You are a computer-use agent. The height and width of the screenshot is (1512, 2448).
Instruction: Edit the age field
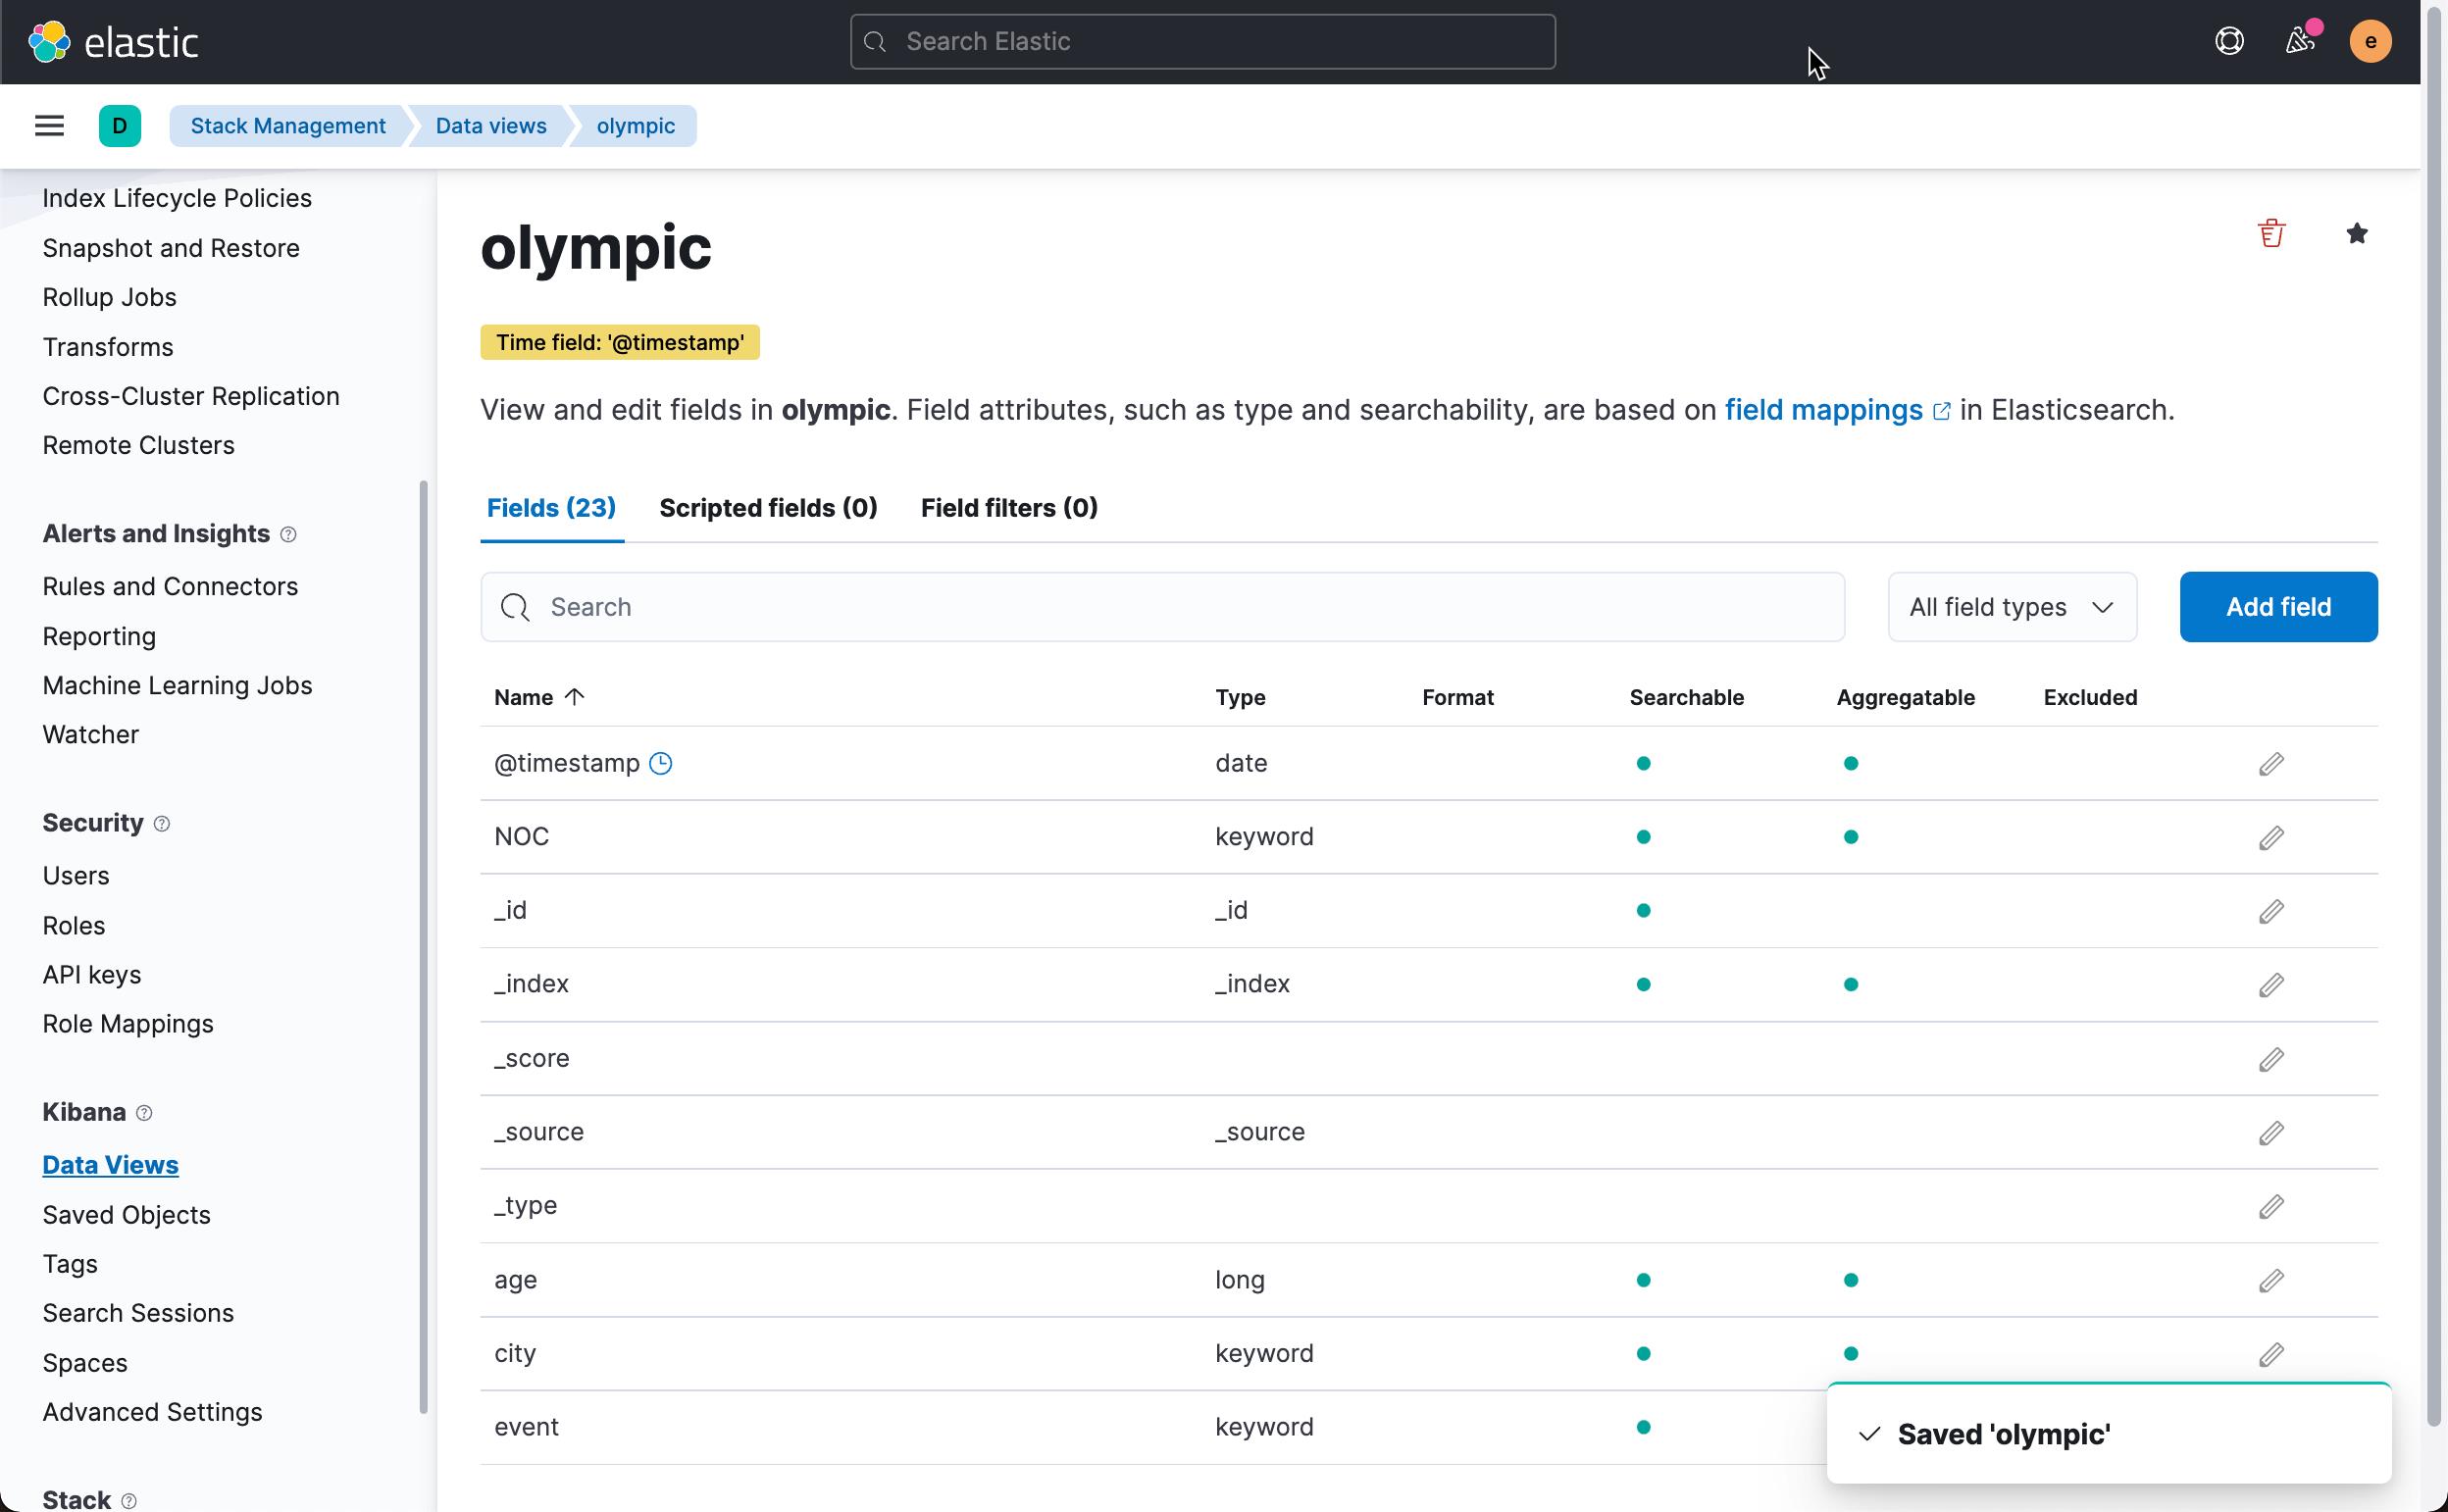coord(2271,1281)
